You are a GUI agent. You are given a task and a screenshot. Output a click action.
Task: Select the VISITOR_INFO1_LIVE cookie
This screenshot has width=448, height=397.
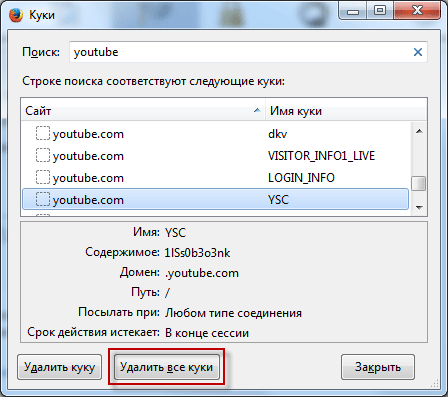tap(215, 156)
